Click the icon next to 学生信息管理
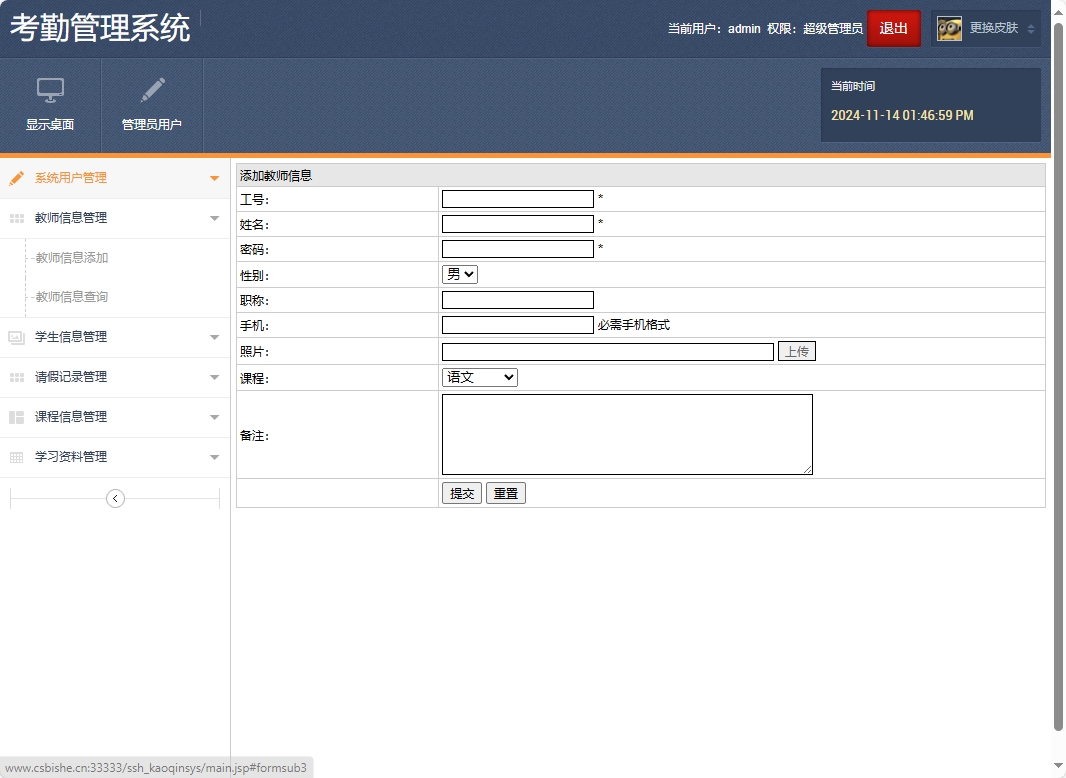This screenshot has width=1066, height=778. pyautogui.click(x=15, y=337)
